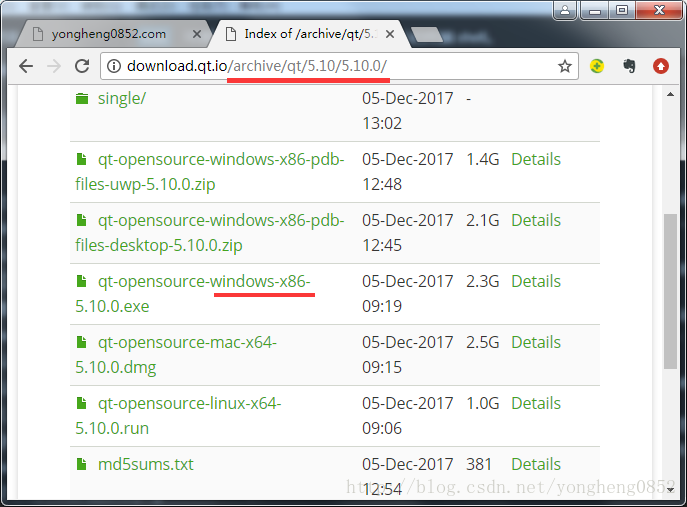Click the 05-Dec-2017 09:19 date entry

tap(407, 294)
